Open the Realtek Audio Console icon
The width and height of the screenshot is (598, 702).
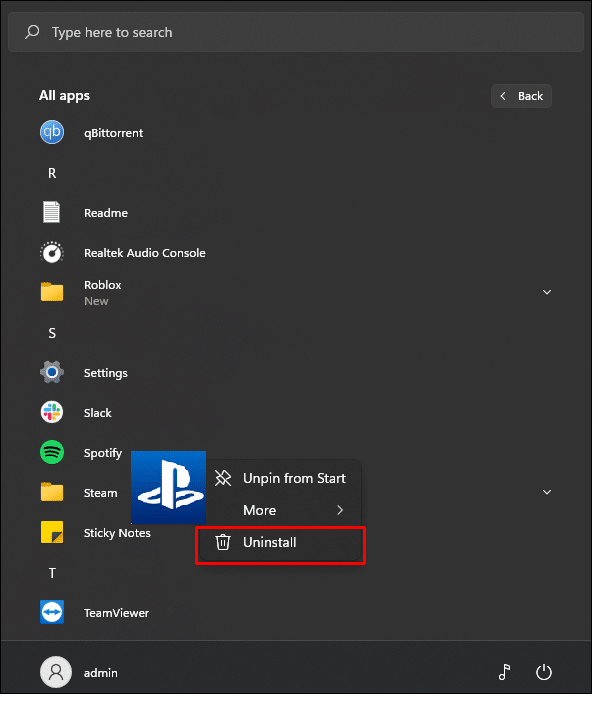[52, 253]
